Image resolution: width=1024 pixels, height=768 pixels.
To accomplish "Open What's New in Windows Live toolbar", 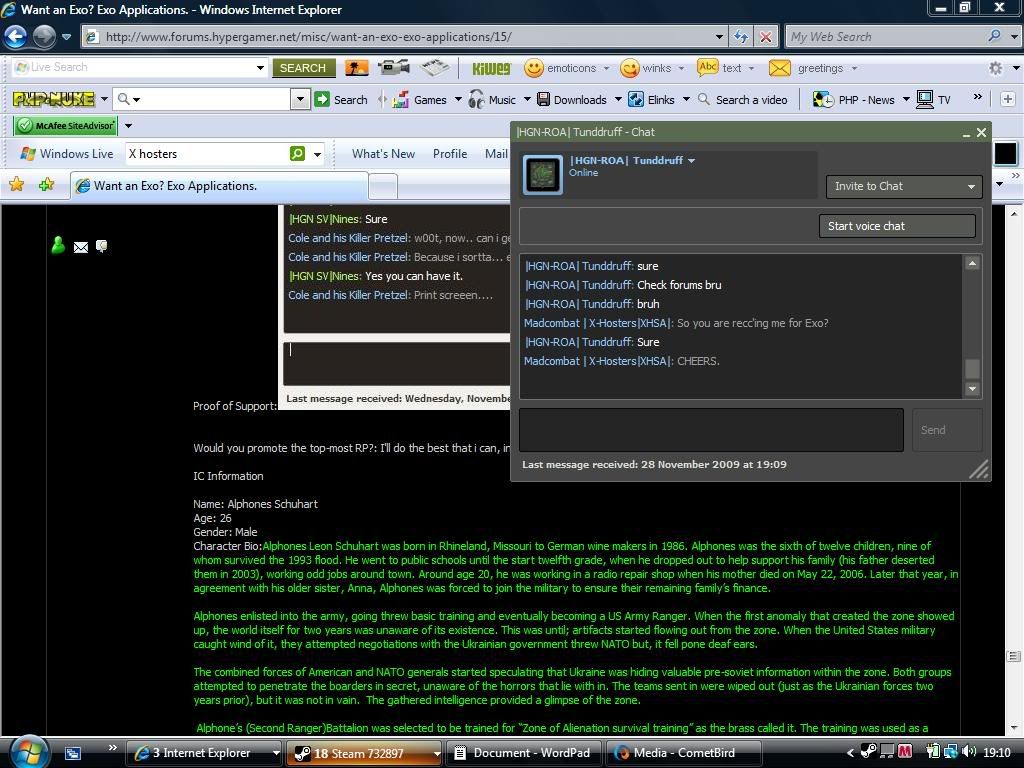I will [383, 153].
